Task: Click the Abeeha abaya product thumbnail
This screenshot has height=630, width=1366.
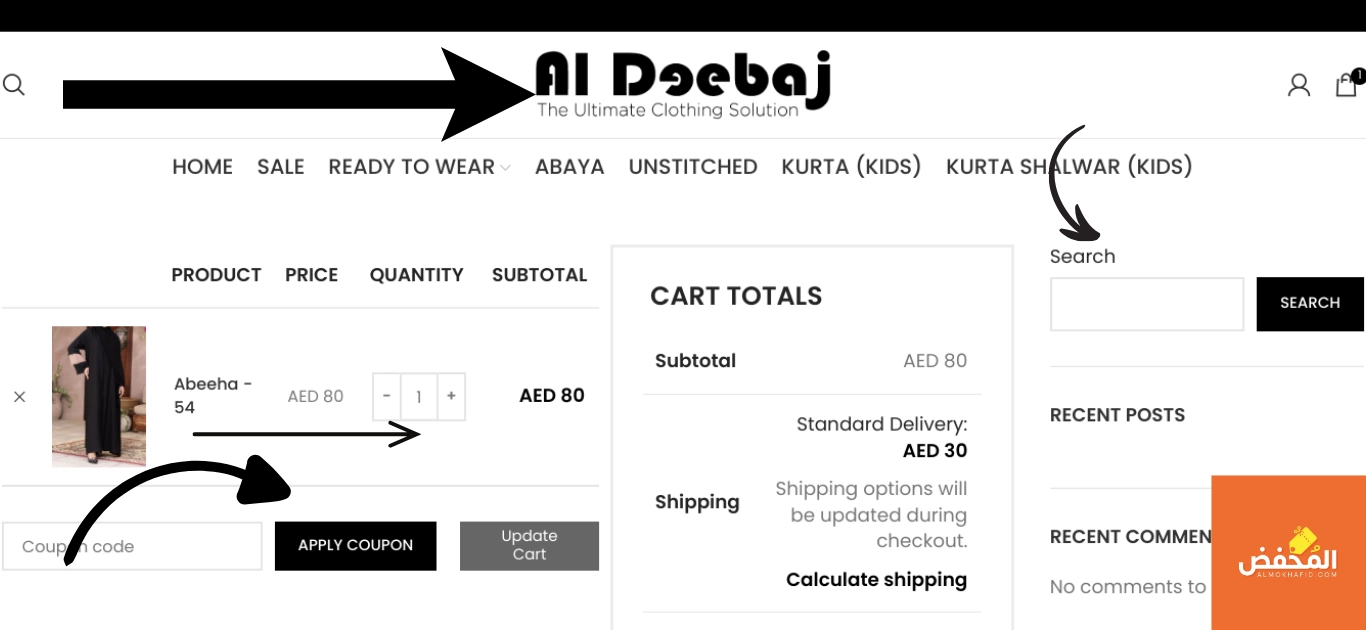Action: coord(99,396)
